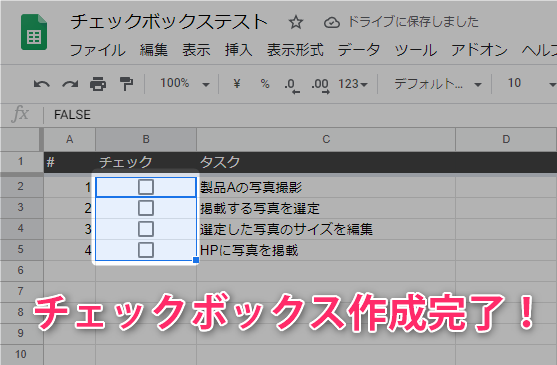Click the チェック header cell
557x365 pixels.
pos(146,162)
